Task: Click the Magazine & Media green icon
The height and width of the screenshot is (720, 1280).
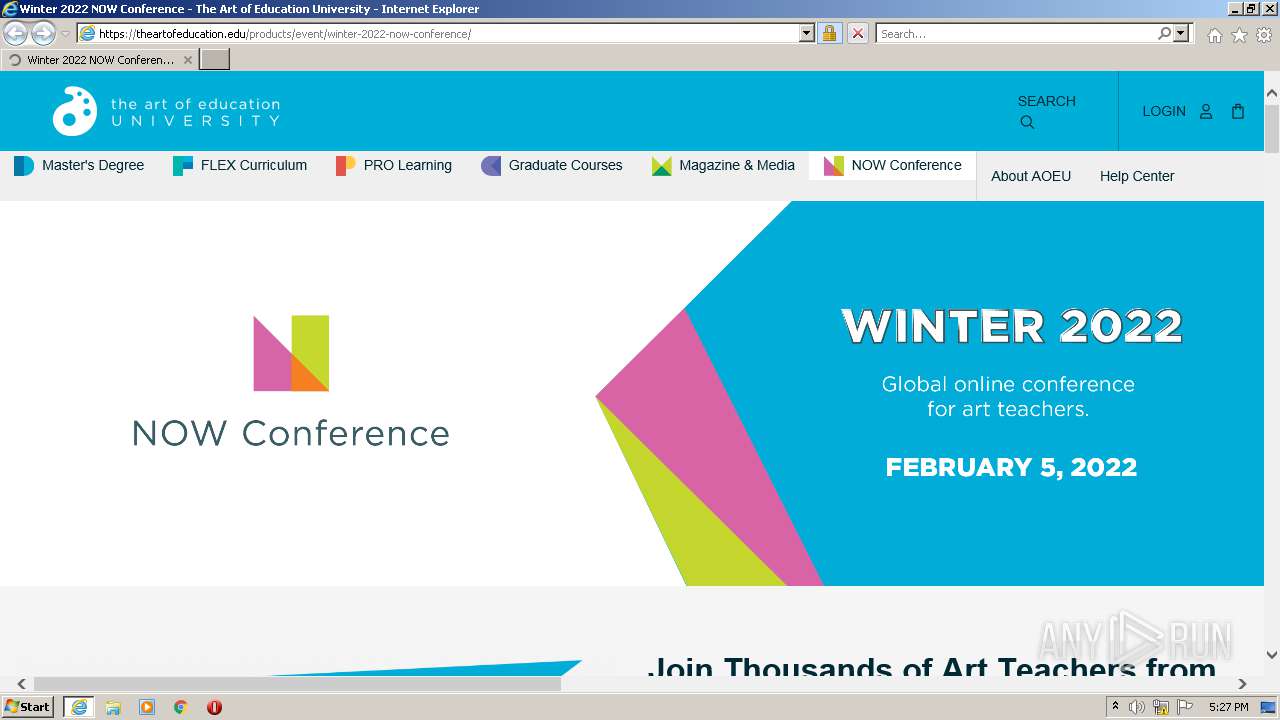Action: coord(661,166)
